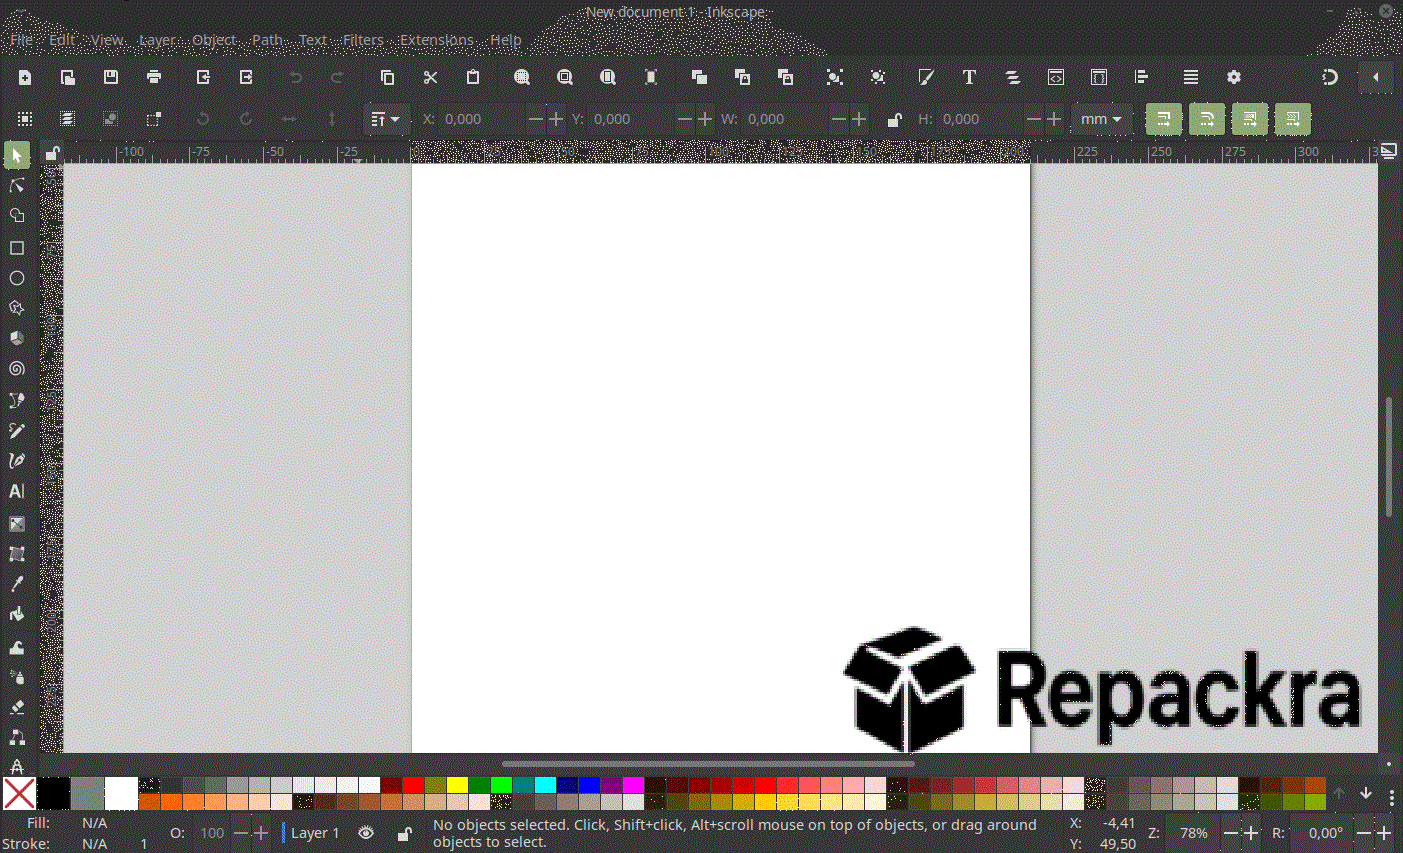The height and width of the screenshot is (853, 1403).
Task: Toggle guides lock at ruler corner
Action: click(x=53, y=153)
